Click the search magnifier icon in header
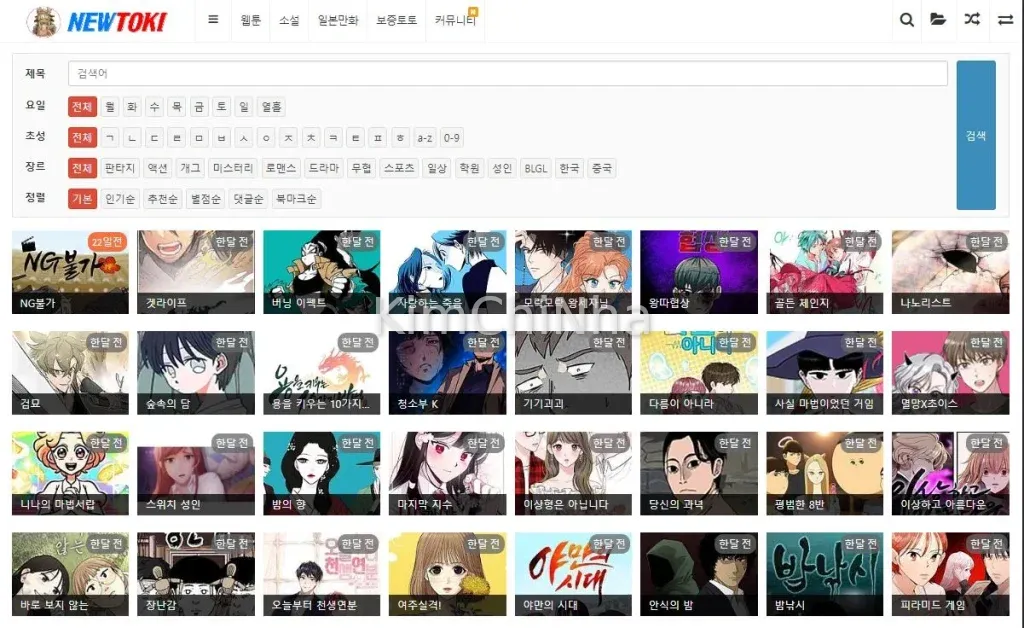Image resolution: width=1024 pixels, height=628 pixels. (x=907, y=20)
